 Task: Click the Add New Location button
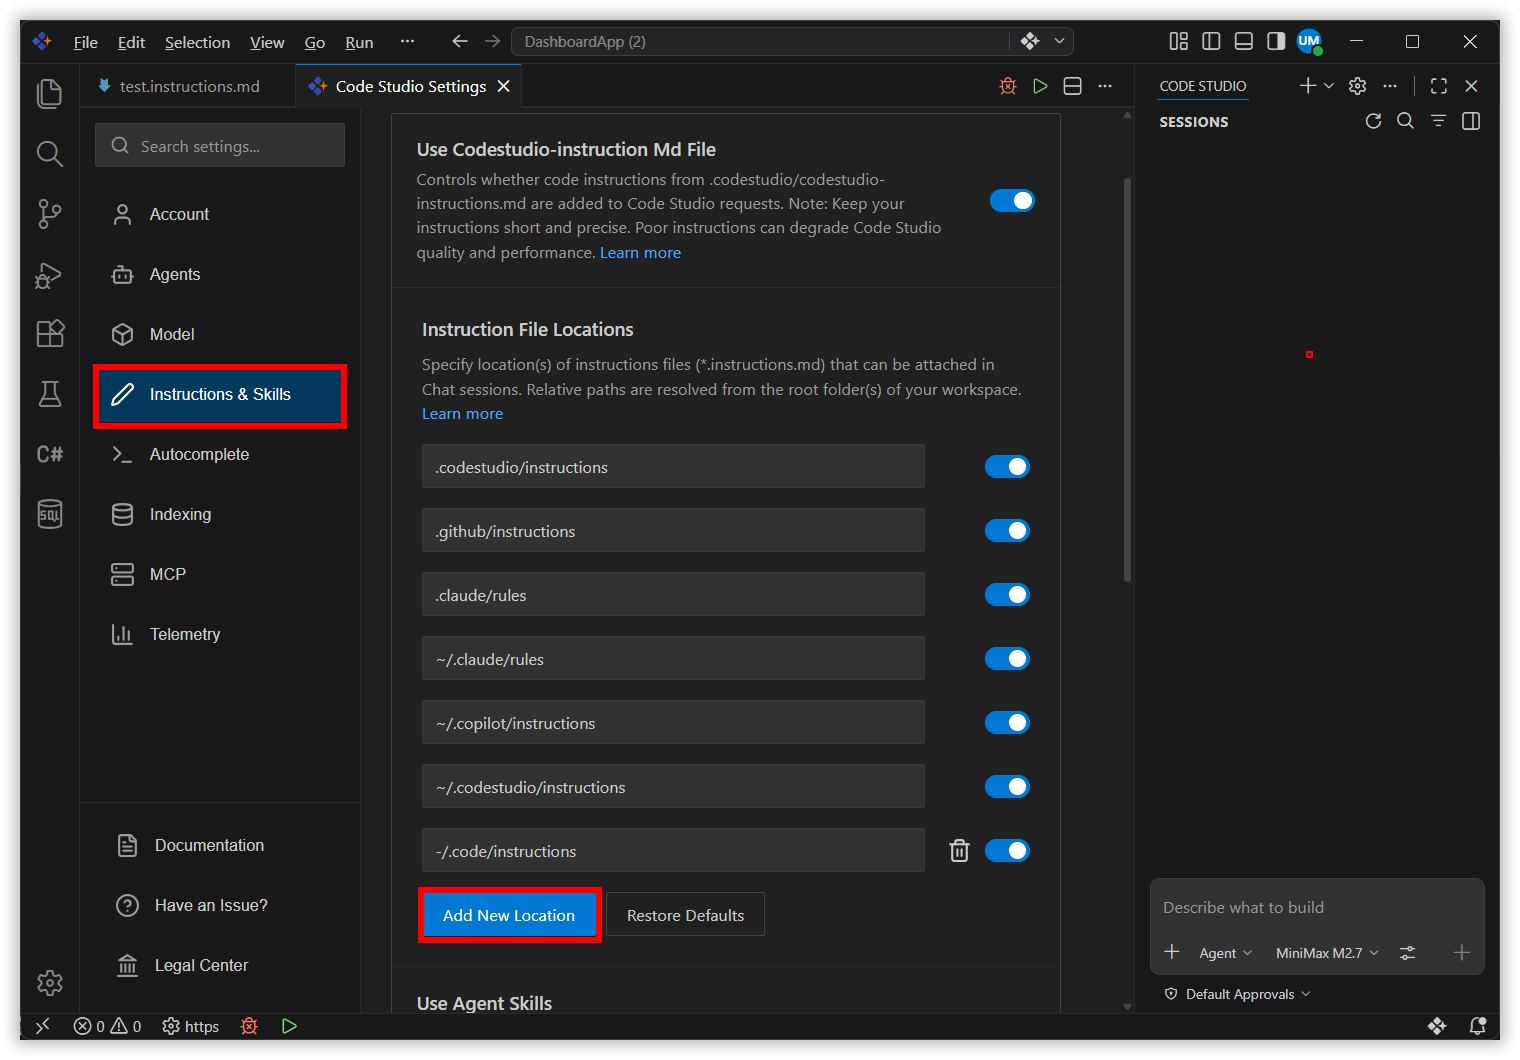(x=509, y=915)
